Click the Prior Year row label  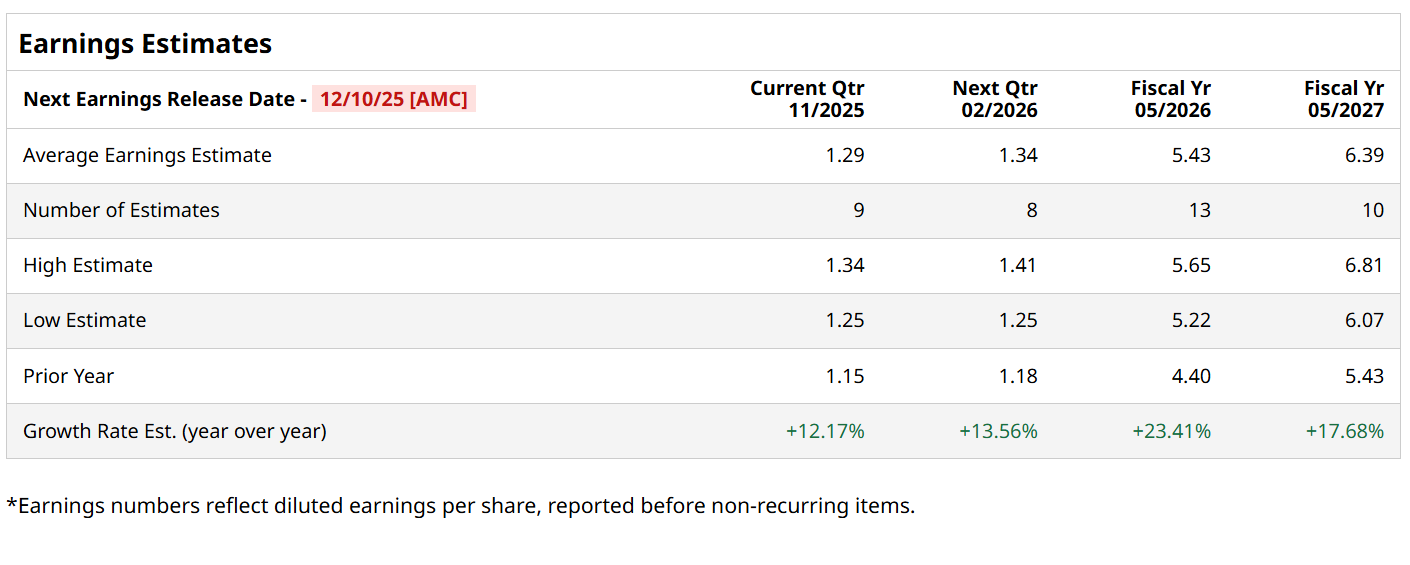68,376
